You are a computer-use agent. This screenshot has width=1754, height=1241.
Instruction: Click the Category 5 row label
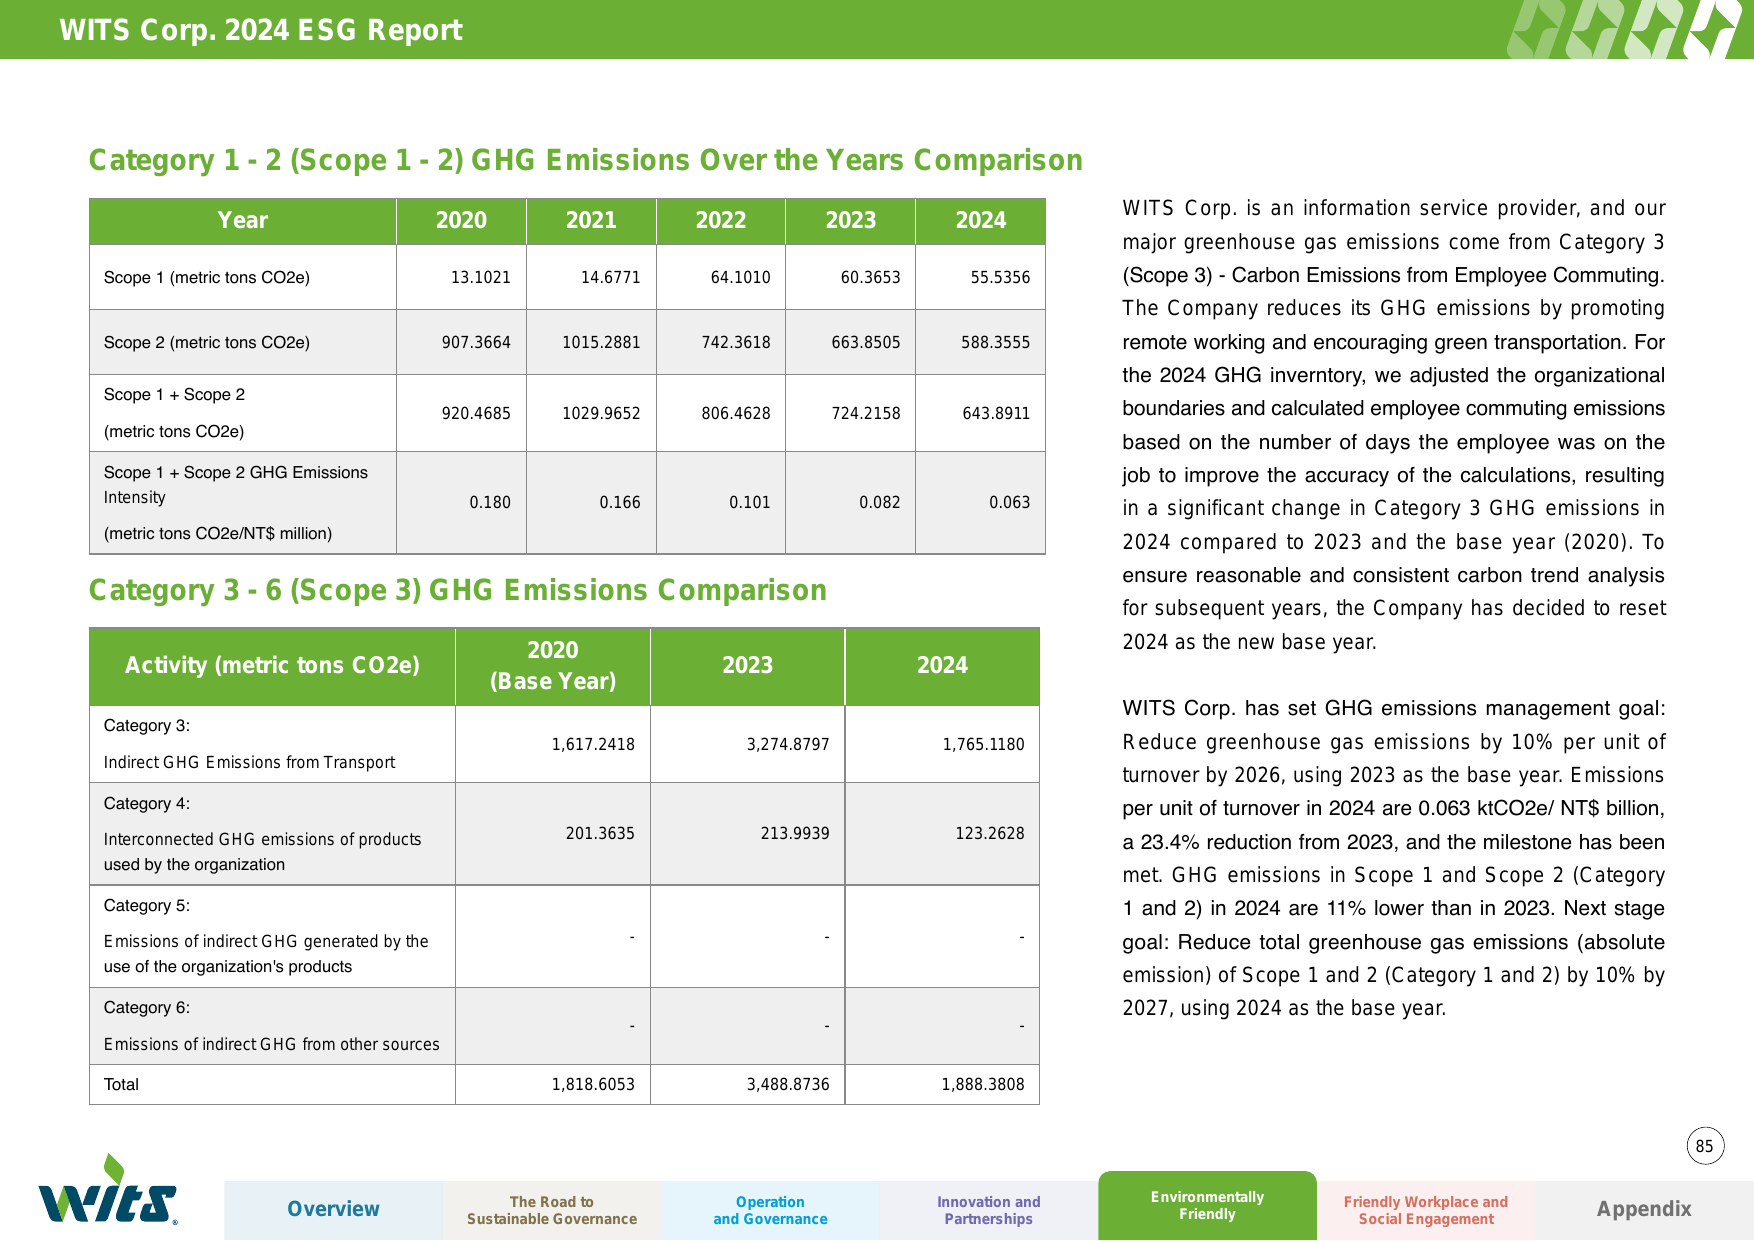tap(266, 936)
